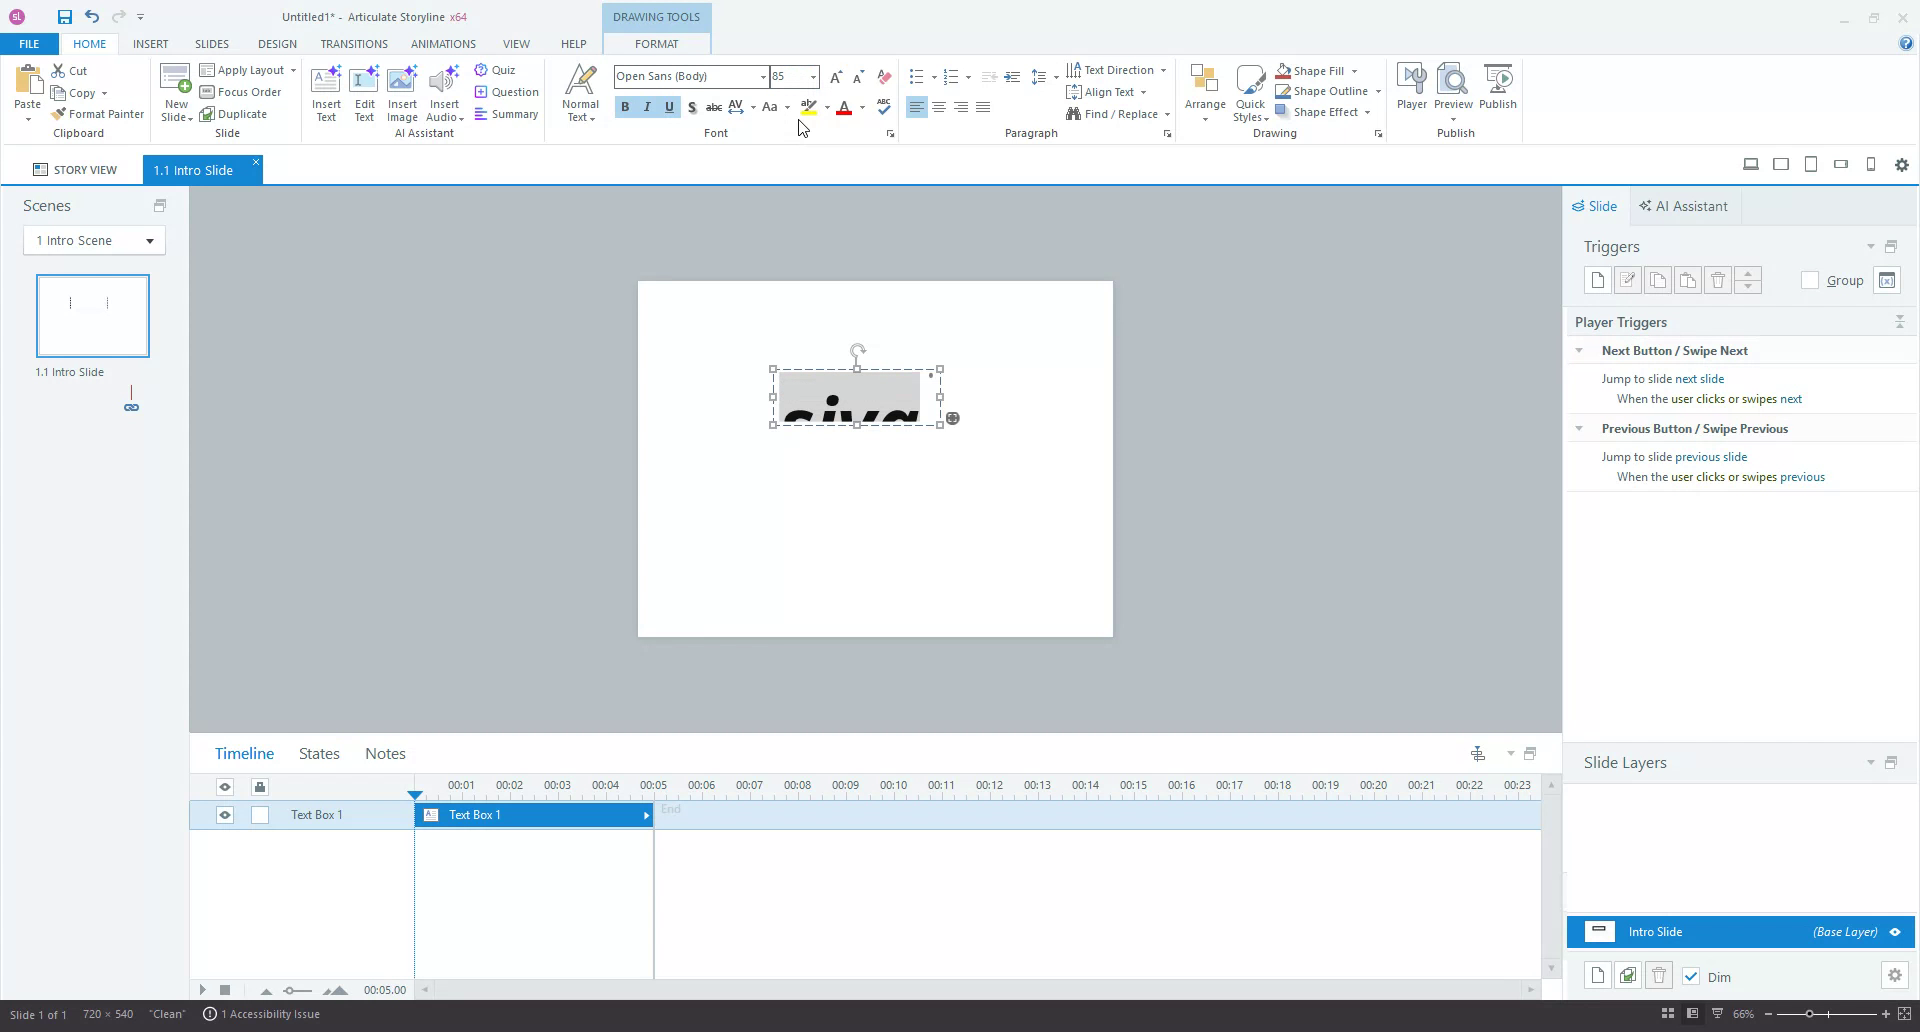Collapse the Next Button / Swipe Next trigger

point(1580,350)
